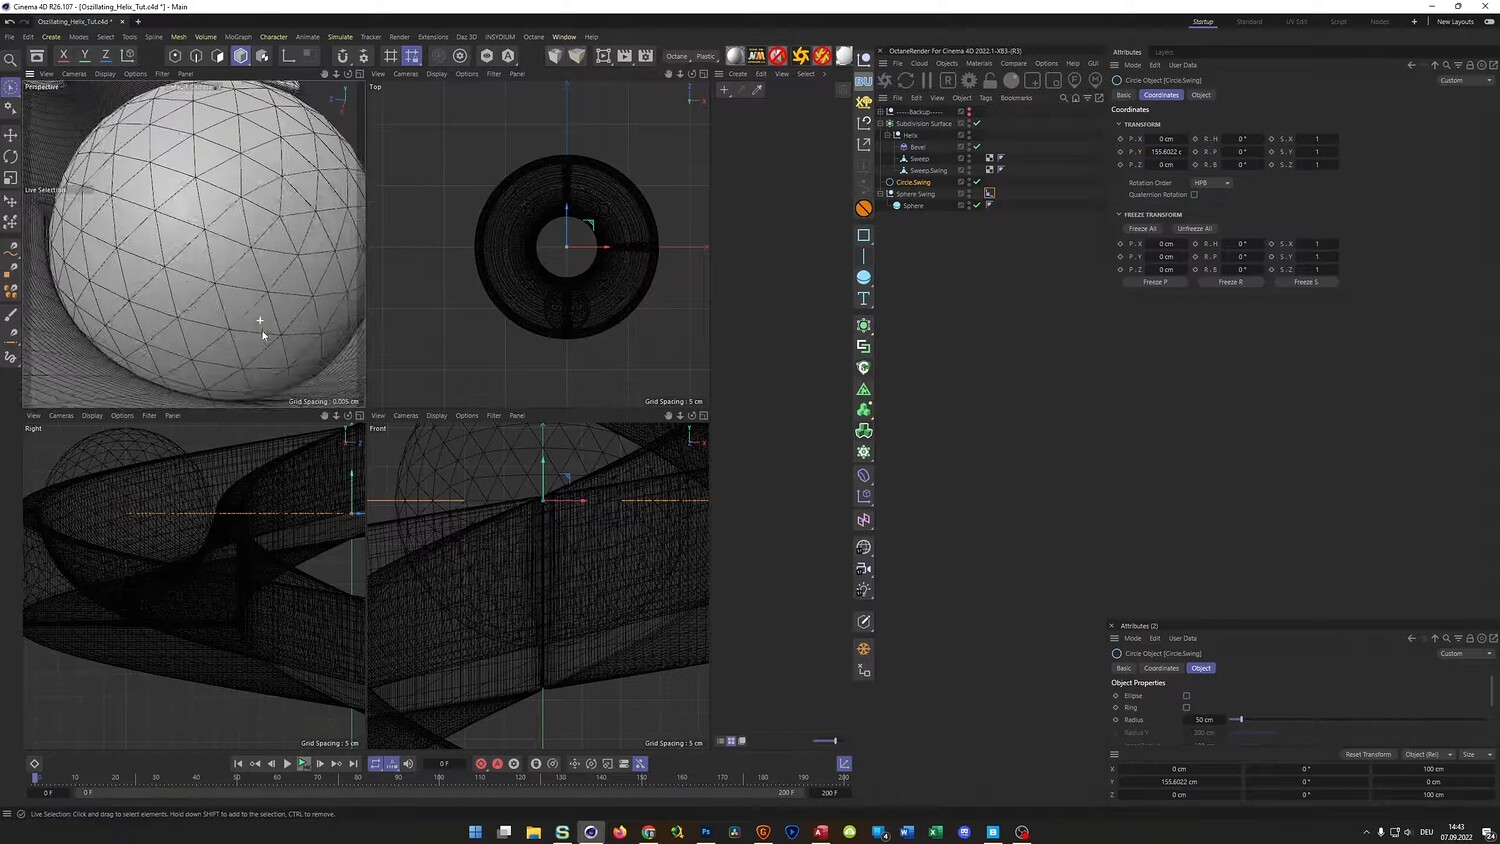Click the Octane pause render icon
1500x844 pixels.
tap(927, 80)
